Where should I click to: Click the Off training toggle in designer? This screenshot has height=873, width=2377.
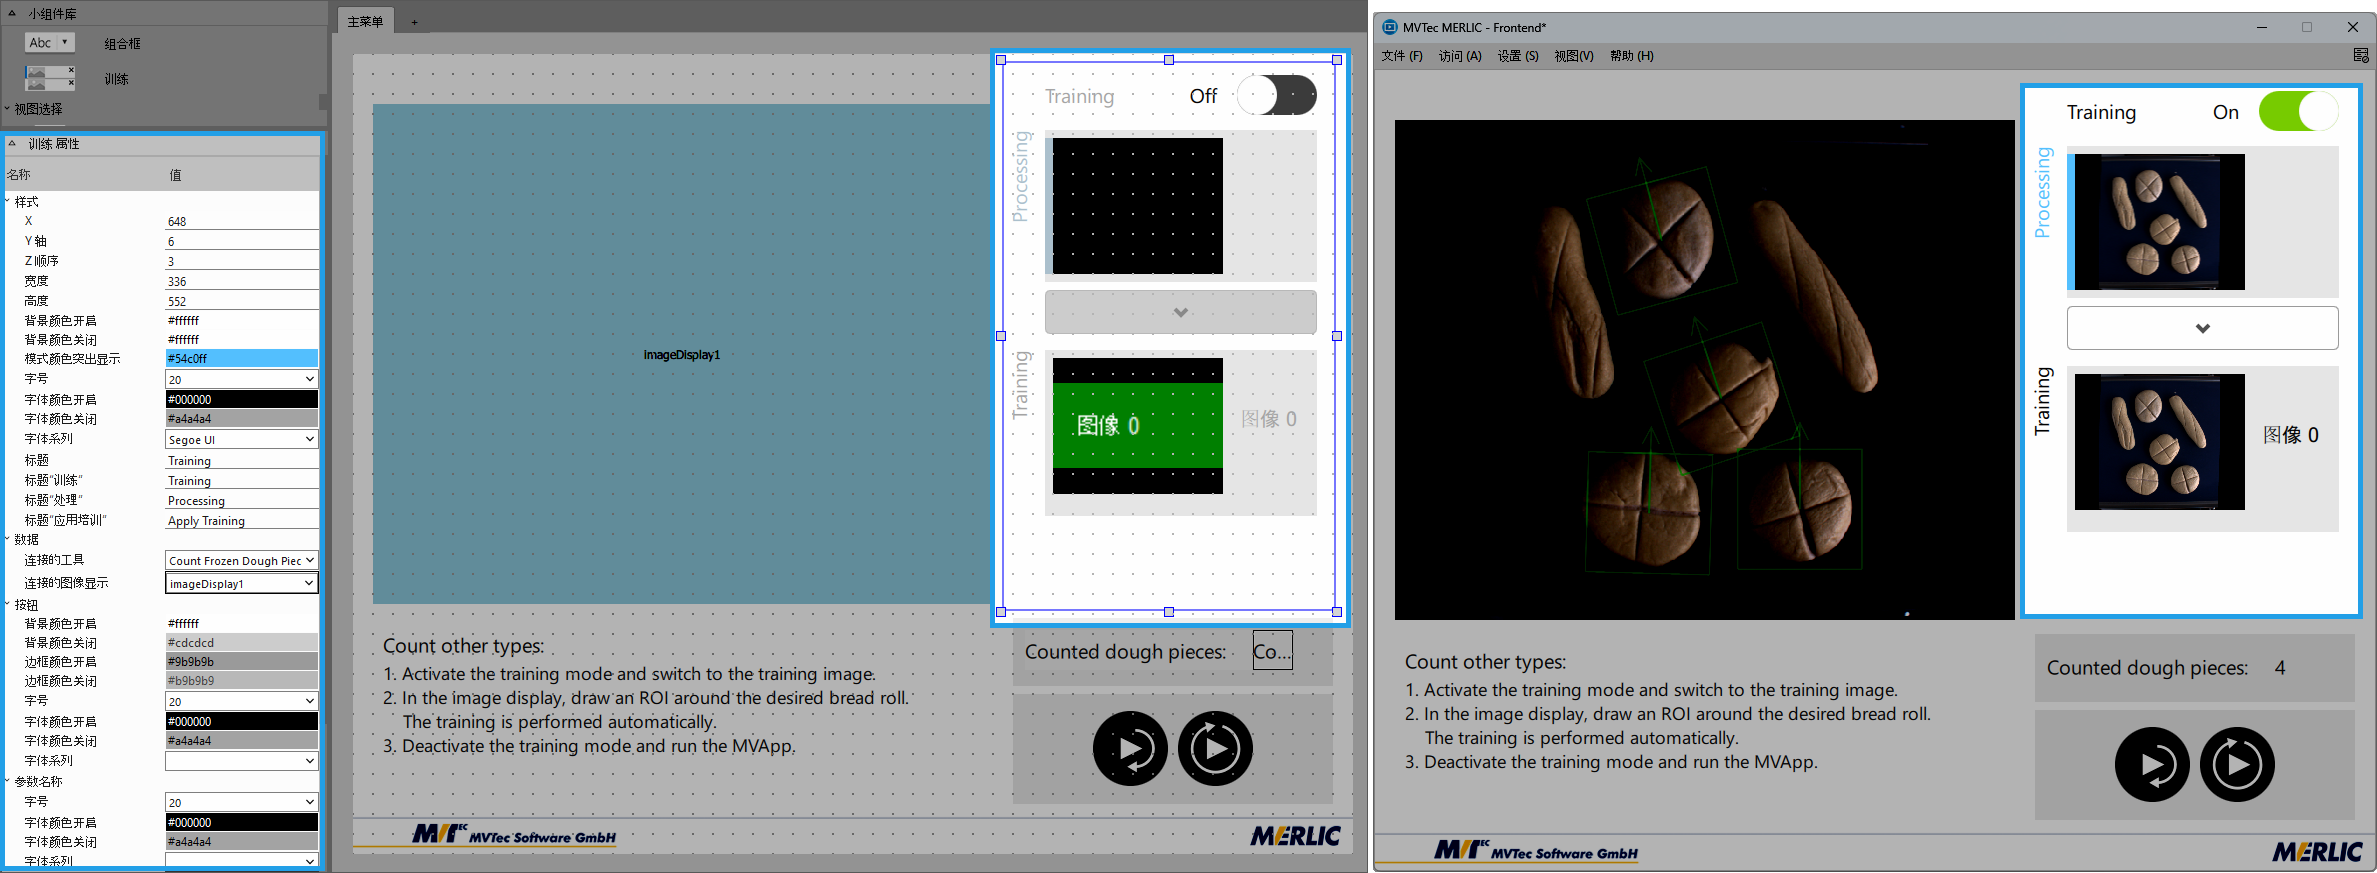click(1276, 96)
